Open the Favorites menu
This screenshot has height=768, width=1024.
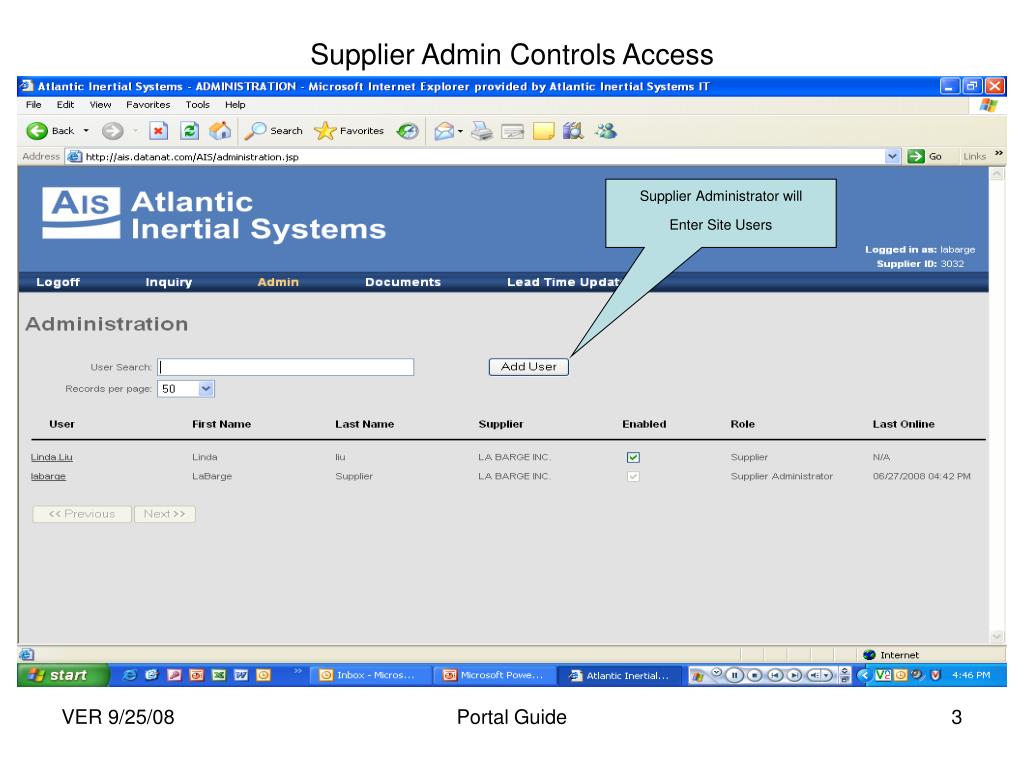tap(148, 104)
